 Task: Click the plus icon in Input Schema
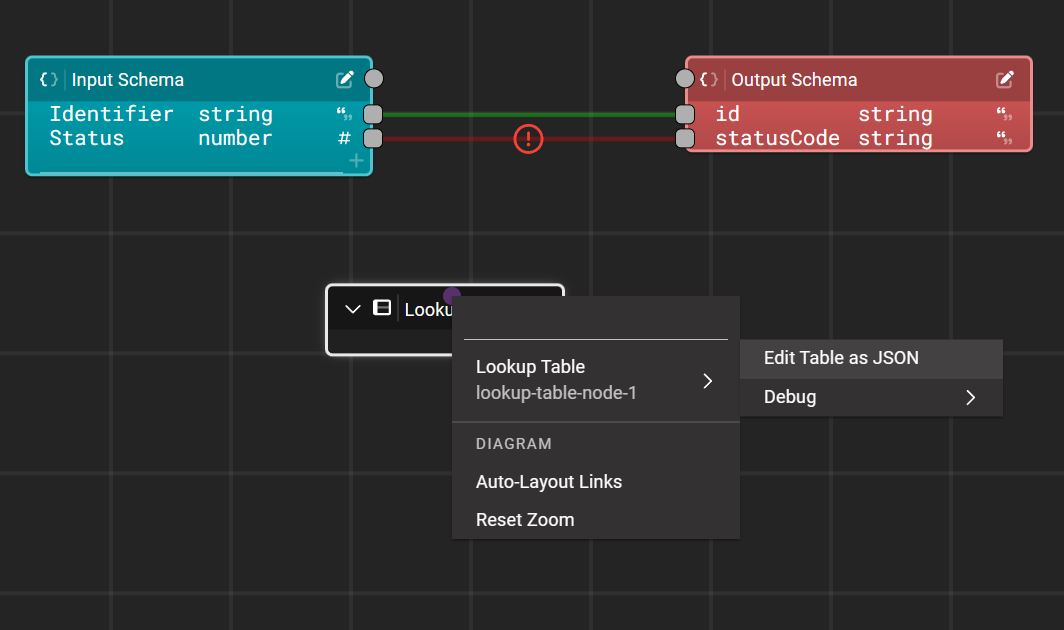(356, 161)
